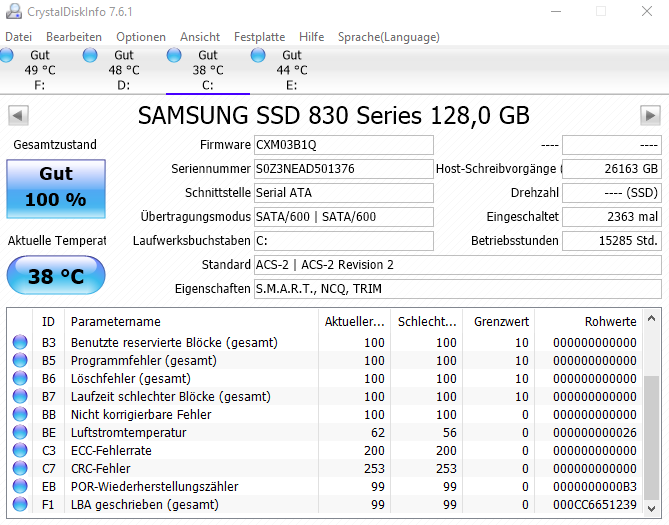Select row Luftstromtemperatur
669x525 pixels.
325,432
